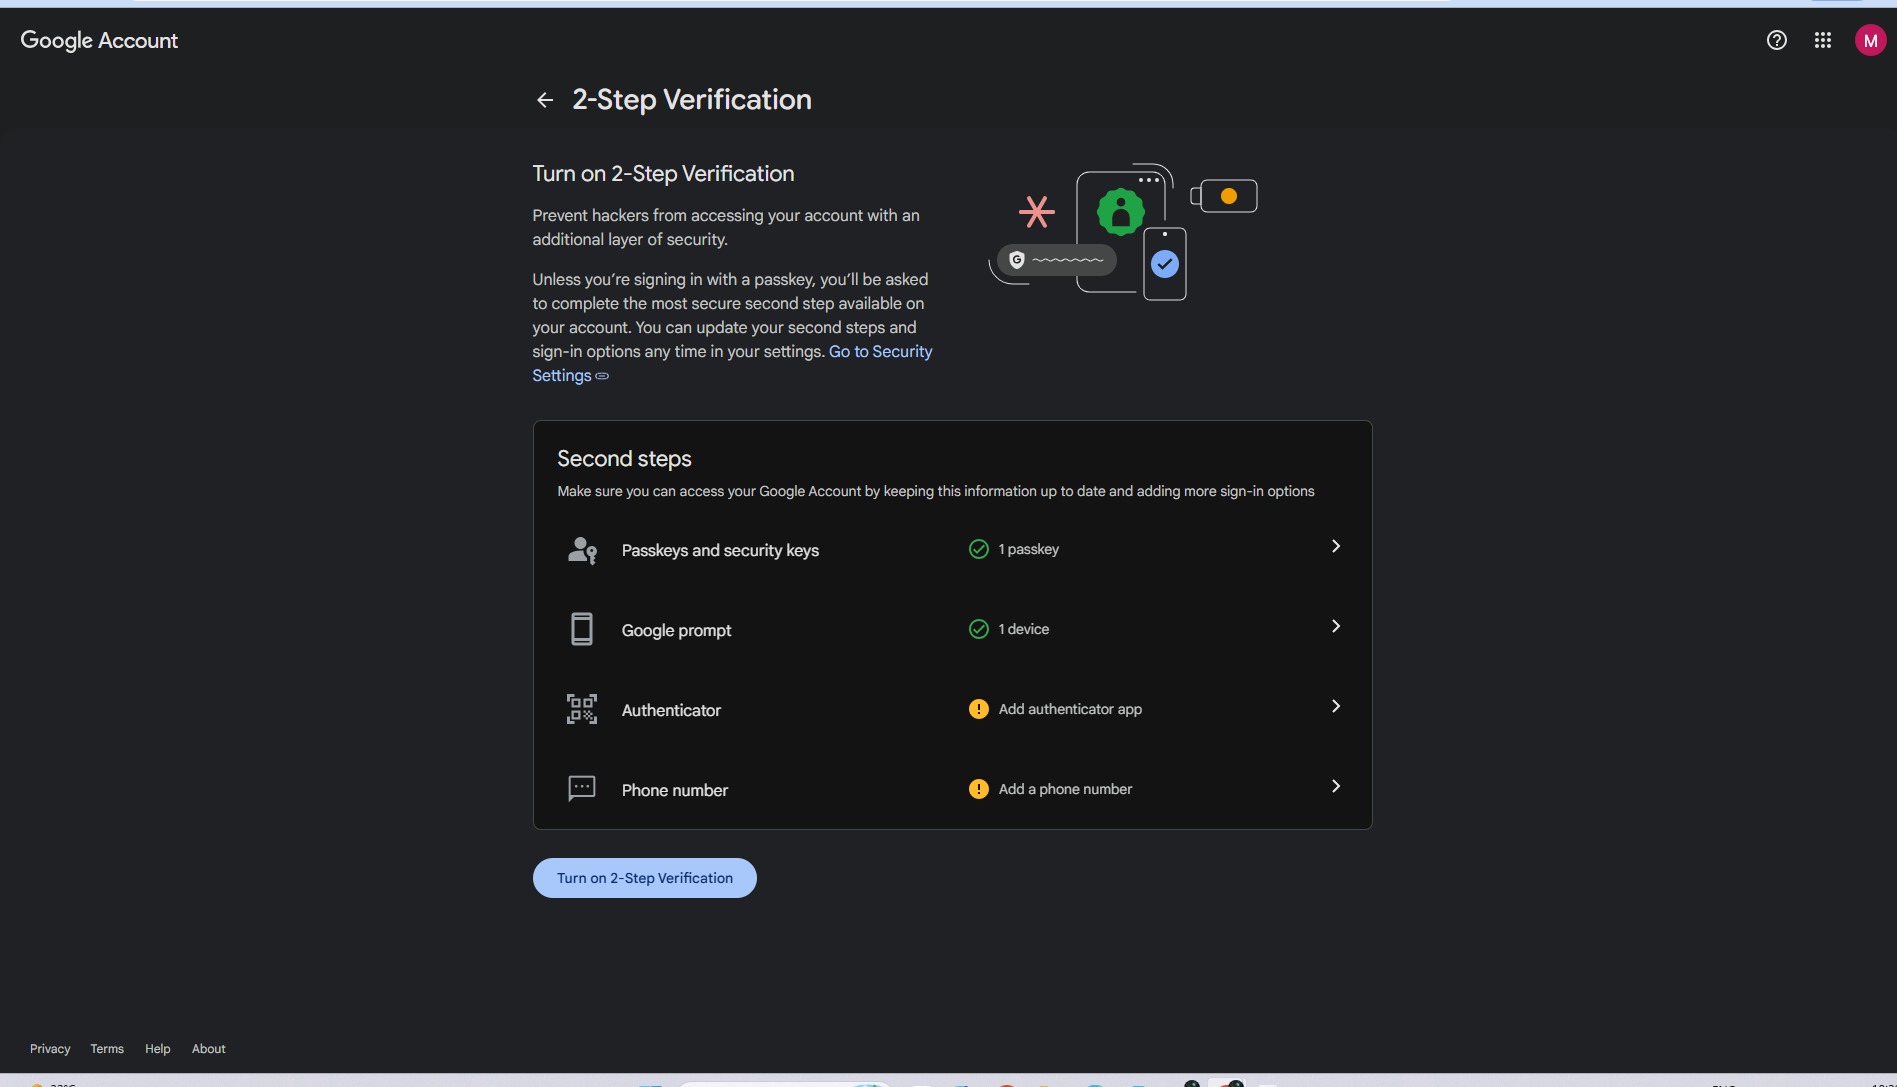Click the Turn on 2-Step Verification heading
Viewport: 1897px width, 1087px height.
click(663, 174)
